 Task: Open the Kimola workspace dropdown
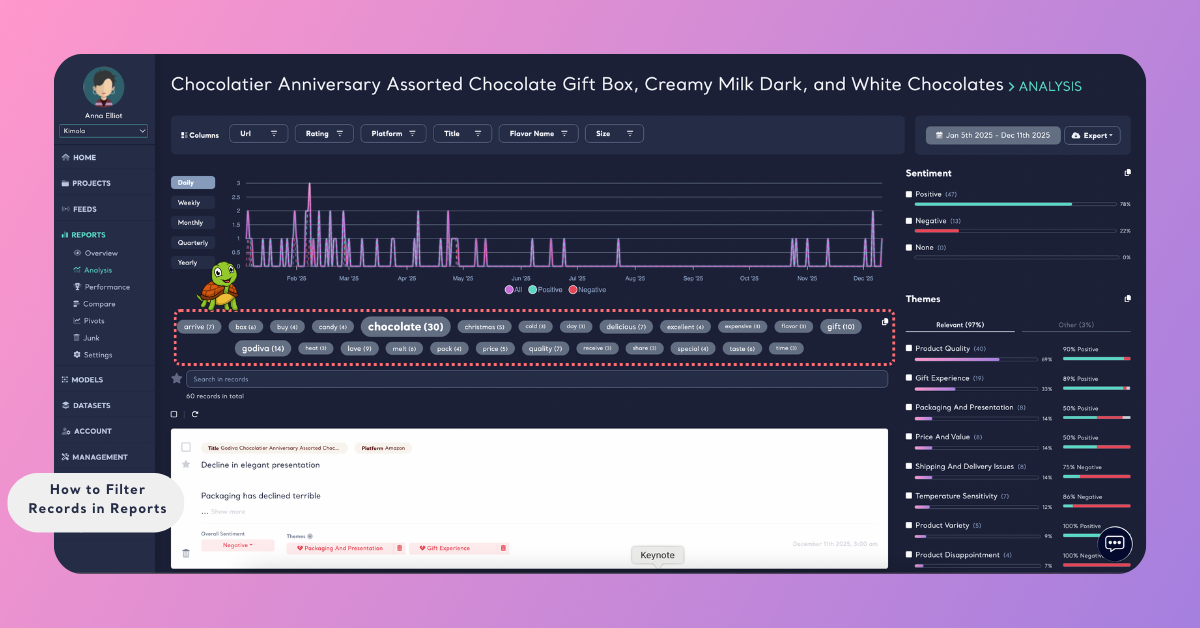pos(104,131)
